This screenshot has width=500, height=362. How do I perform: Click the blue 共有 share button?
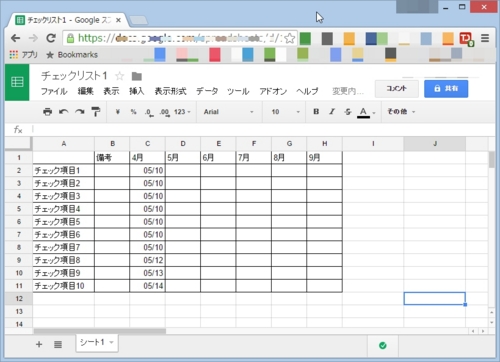(446, 89)
